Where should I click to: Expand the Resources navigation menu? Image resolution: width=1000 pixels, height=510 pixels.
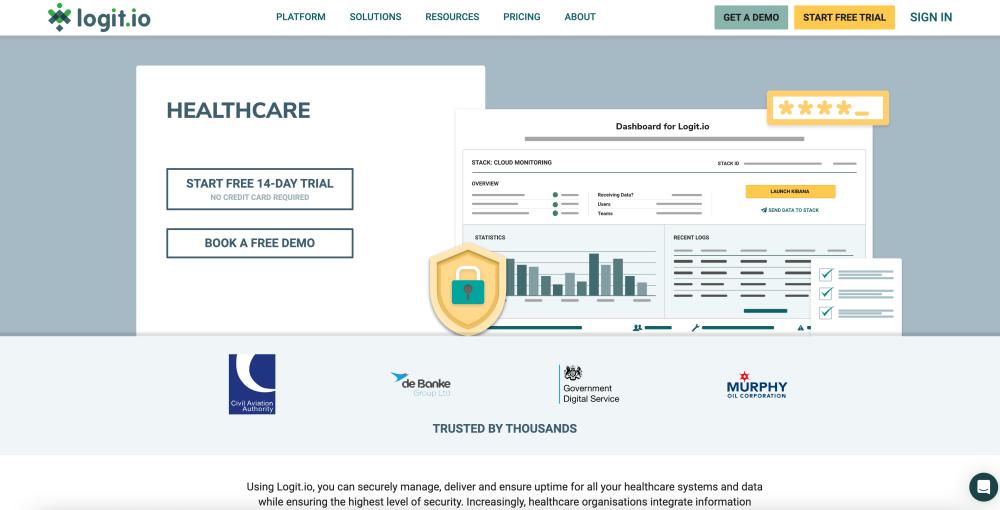452,17
